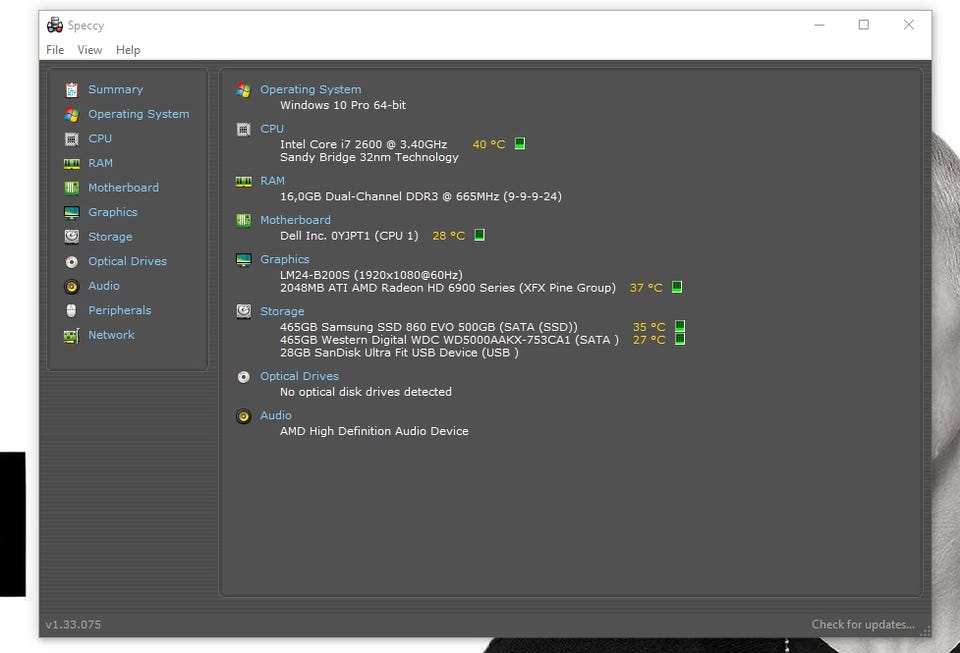Image resolution: width=960 pixels, height=653 pixels.
Task: Open the CPU section from sidebar
Action: [100, 138]
